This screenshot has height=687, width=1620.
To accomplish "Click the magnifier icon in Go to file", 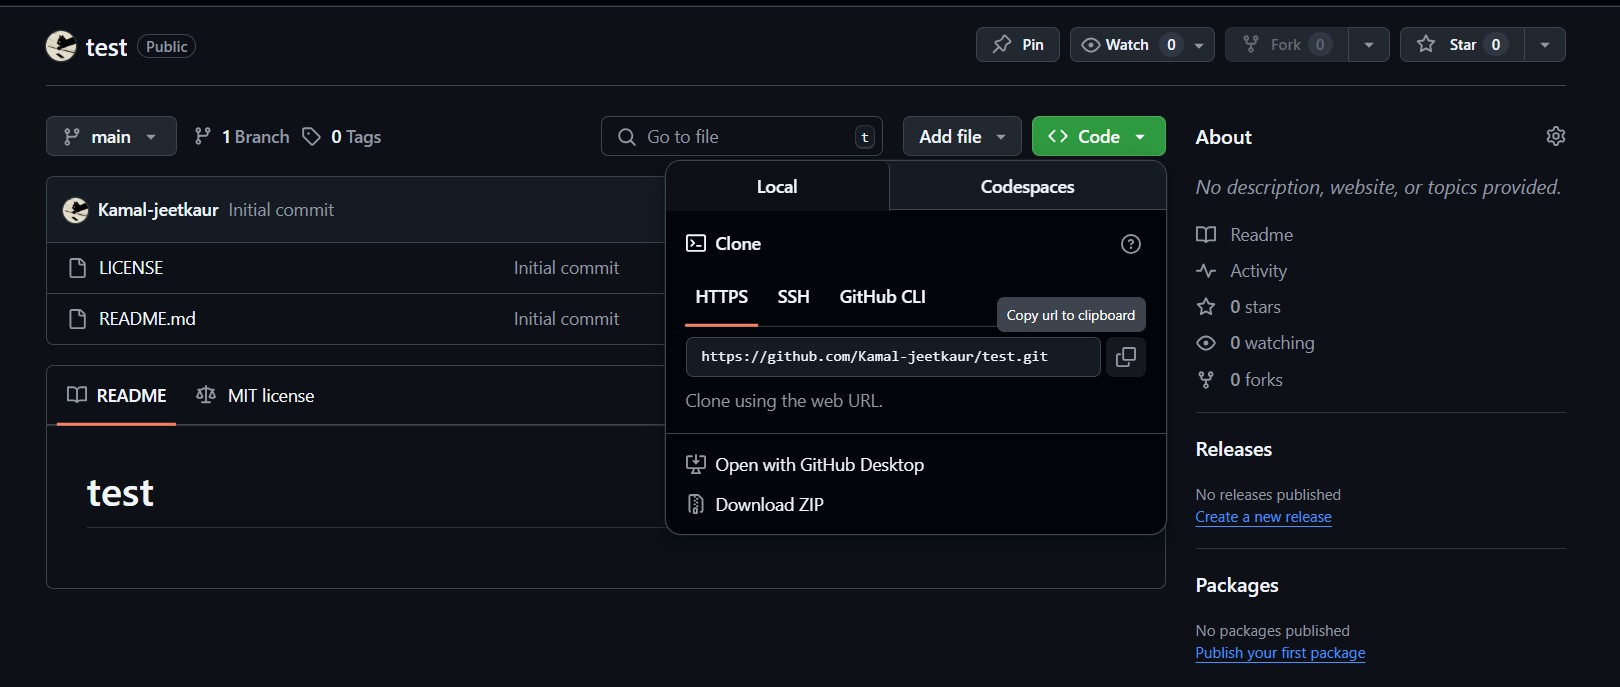I will (x=626, y=136).
